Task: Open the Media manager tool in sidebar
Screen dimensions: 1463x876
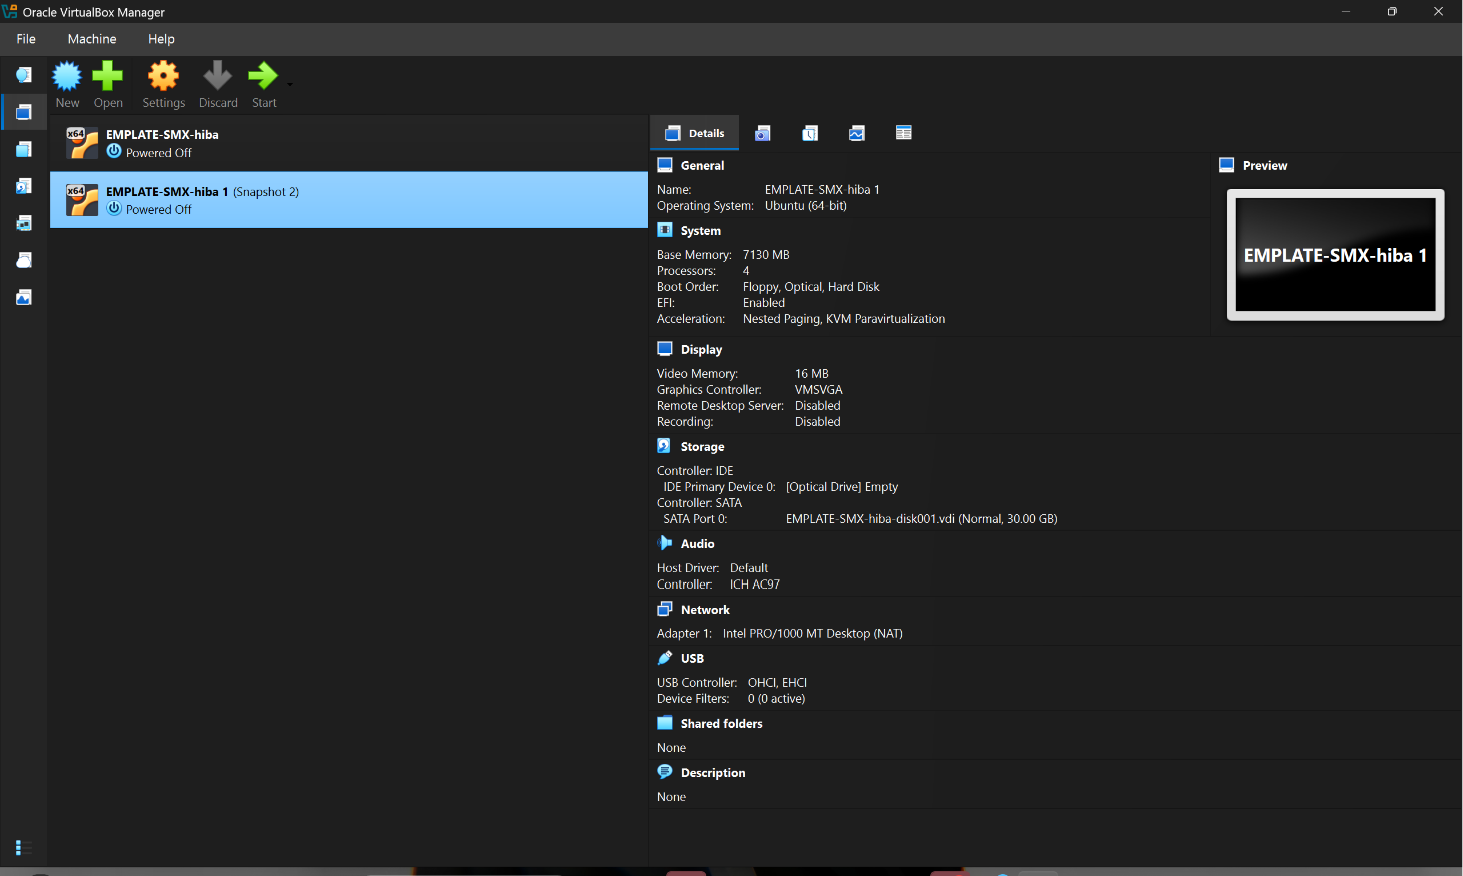Action: coord(24,186)
